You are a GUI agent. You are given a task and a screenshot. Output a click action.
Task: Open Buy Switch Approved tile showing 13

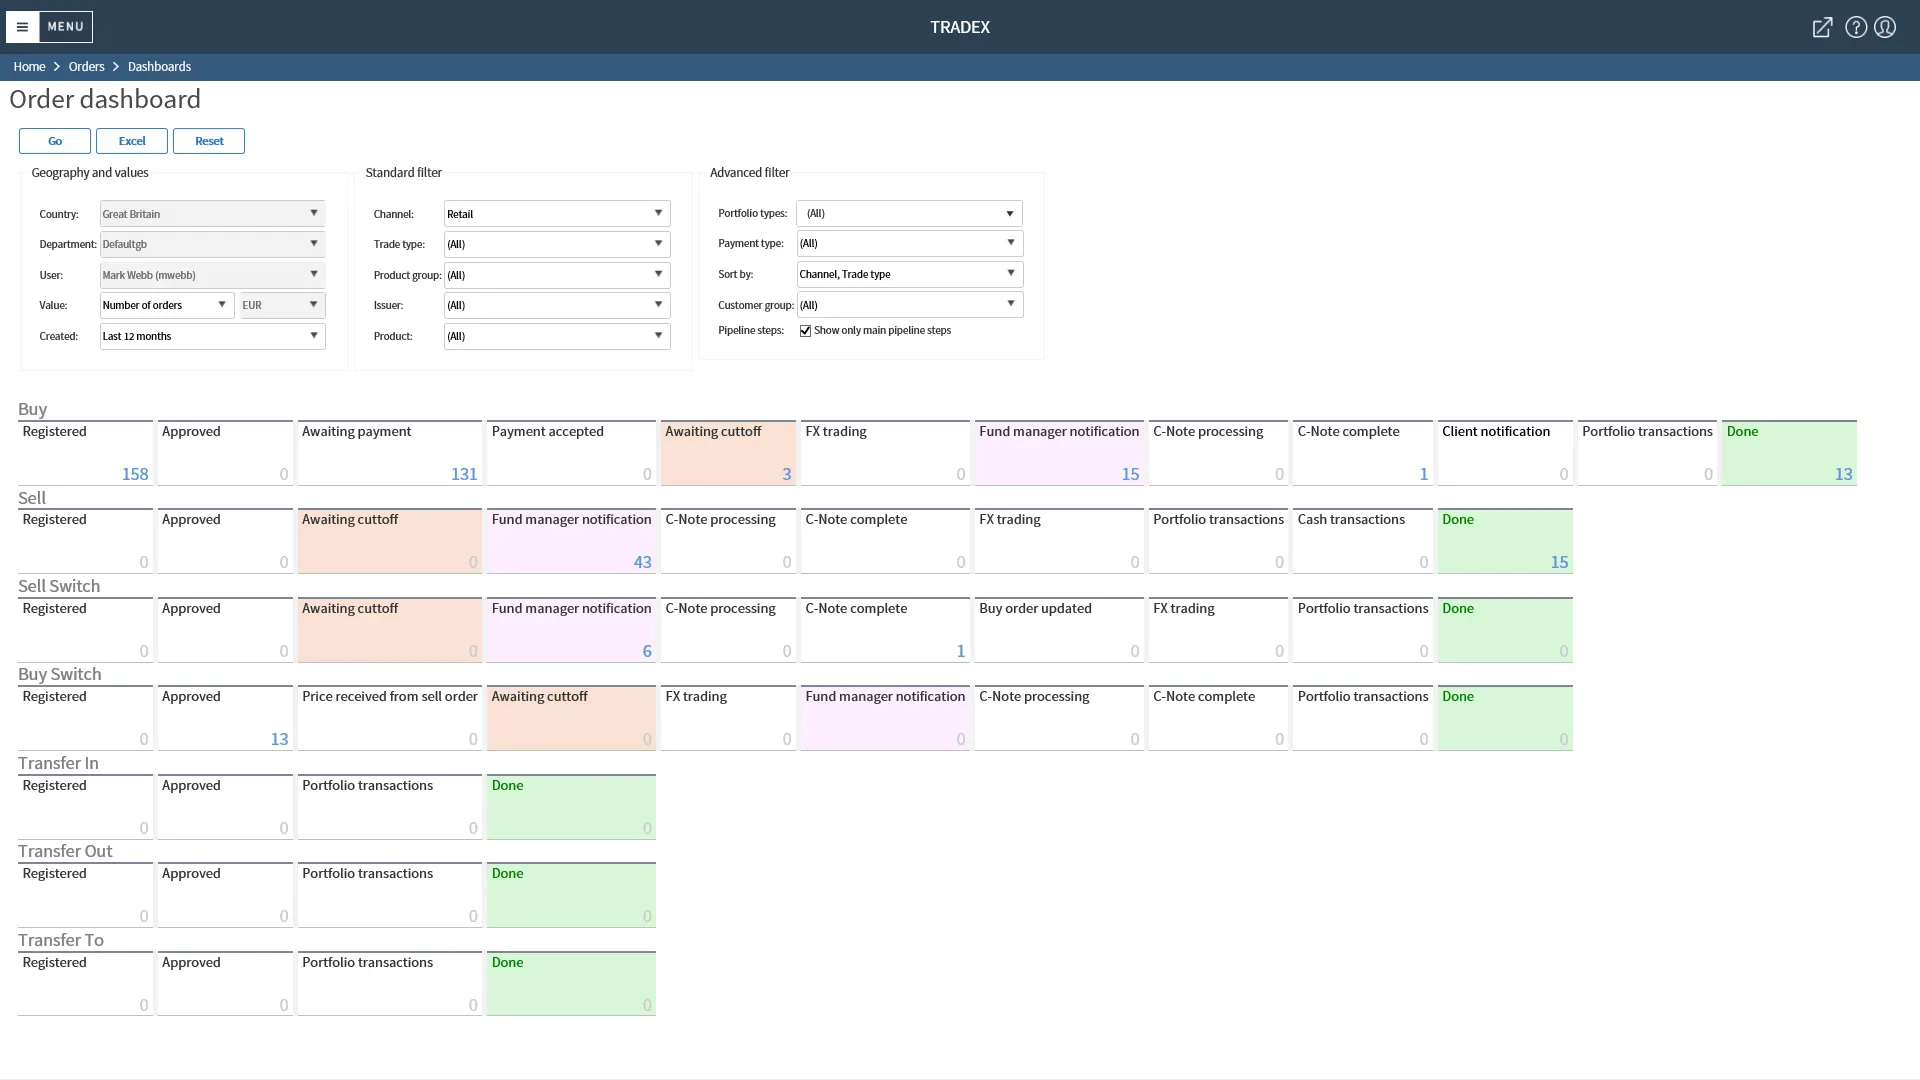[x=225, y=718]
